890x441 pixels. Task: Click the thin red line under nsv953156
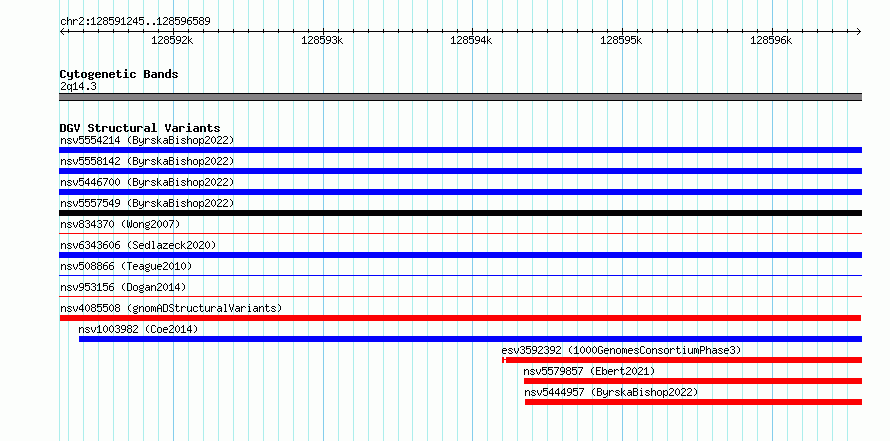(x=460, y=296)
